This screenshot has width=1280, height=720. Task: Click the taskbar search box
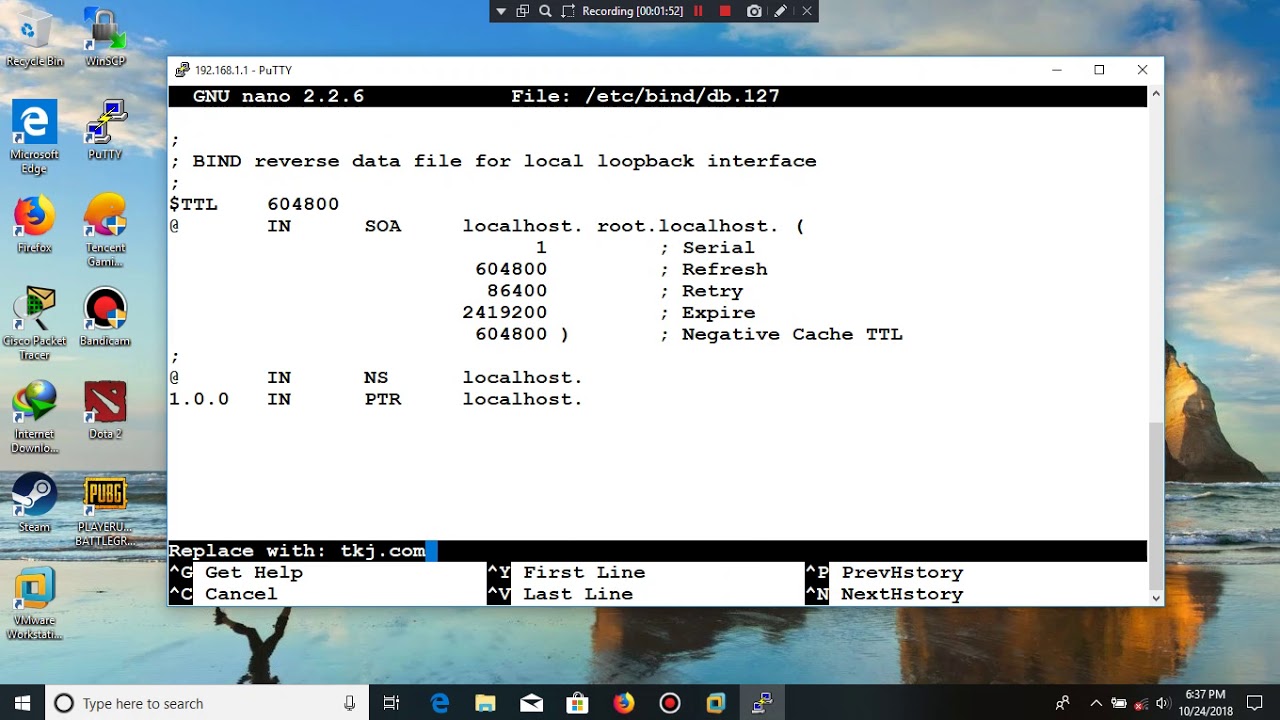click(207, 703)
